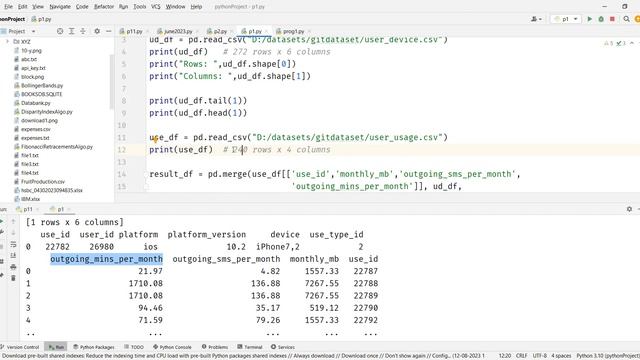Screen dimensions: 640x360
Task: Place the cursor on line 11 read_csv statement
Action: [298, 138]
